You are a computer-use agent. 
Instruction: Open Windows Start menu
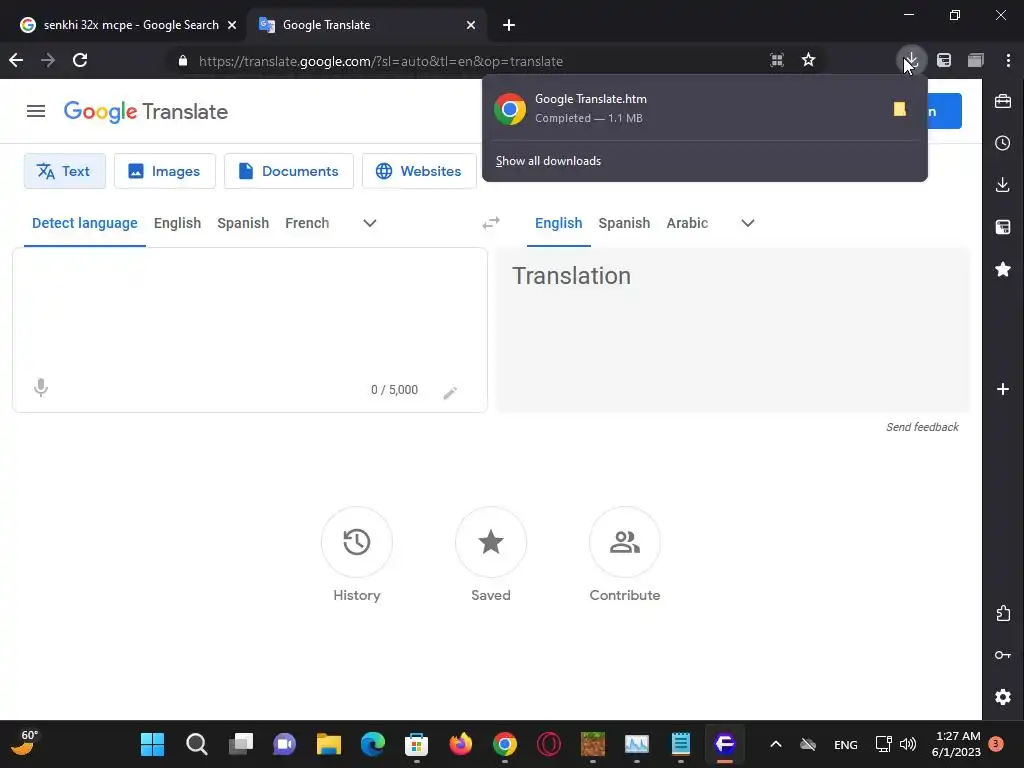(153, 744)
